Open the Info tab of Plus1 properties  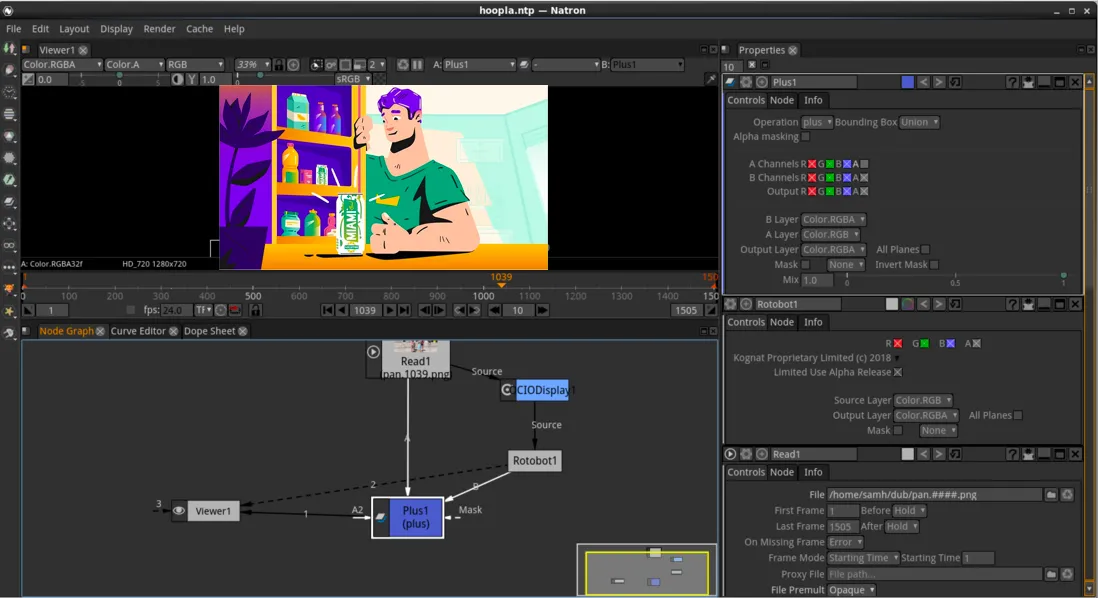[813, 100]
